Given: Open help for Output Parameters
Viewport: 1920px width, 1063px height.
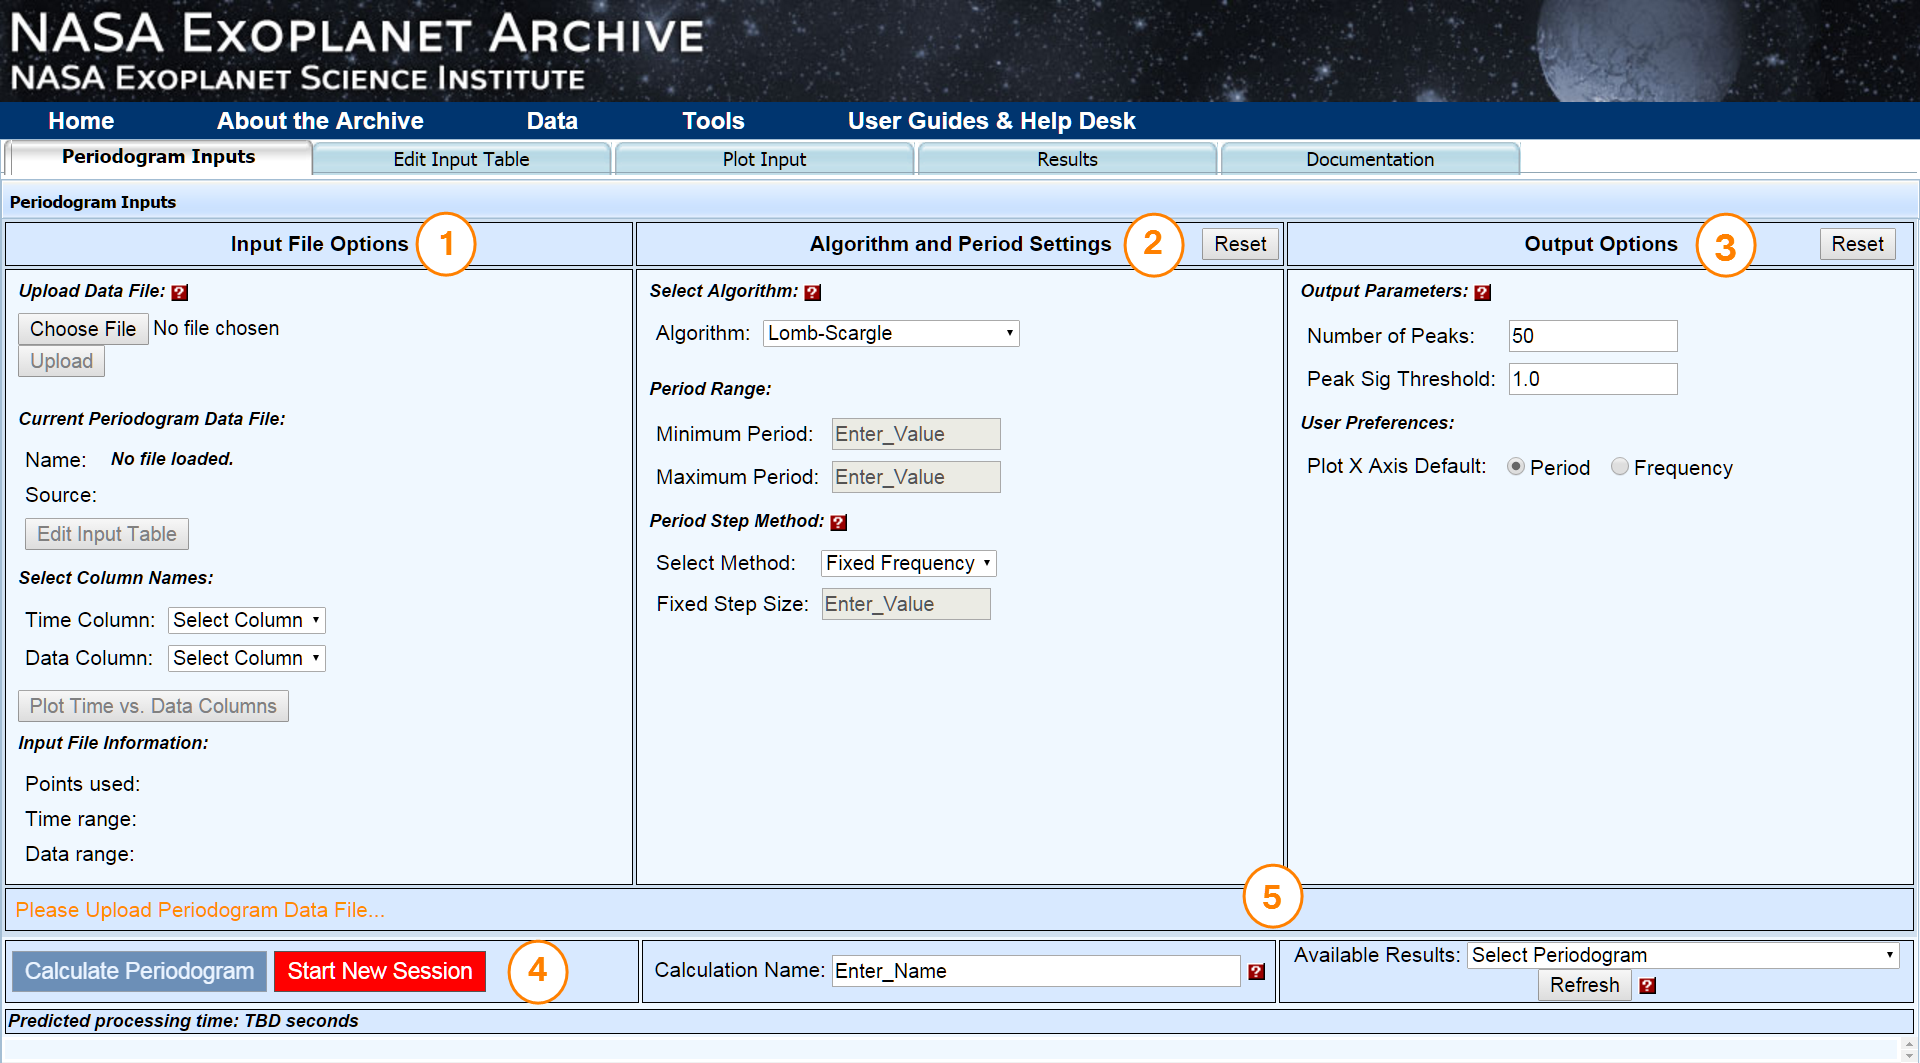Looking at the screenshot, I should [1483, 293].
